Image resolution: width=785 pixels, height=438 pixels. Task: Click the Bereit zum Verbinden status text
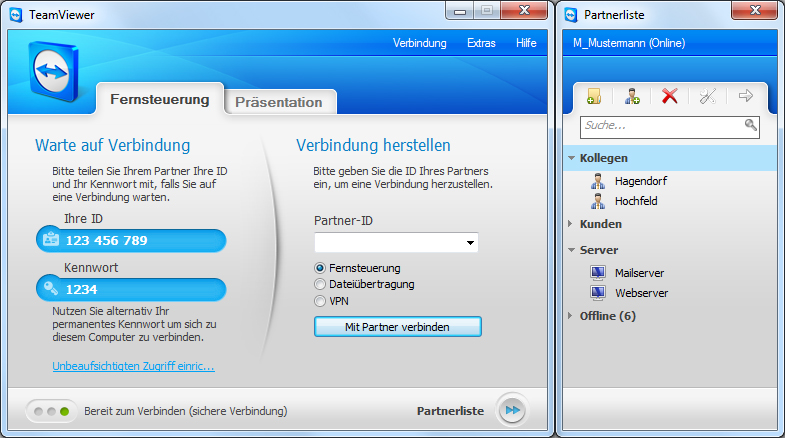(186, 411)
